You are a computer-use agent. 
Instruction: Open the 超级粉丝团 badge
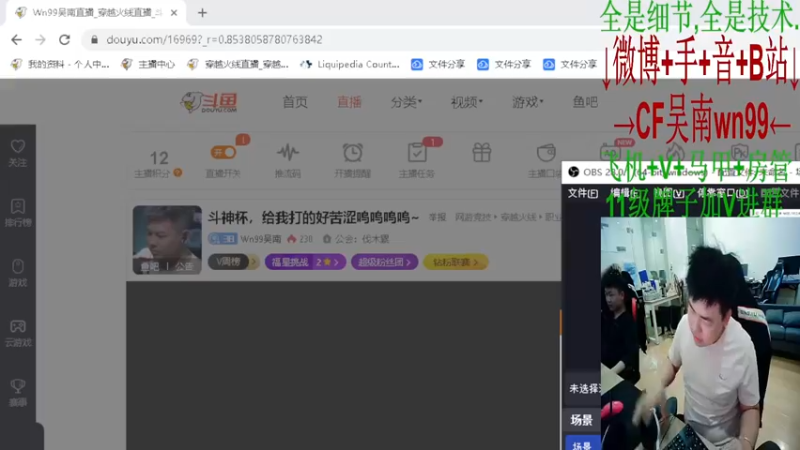(385, 262)
